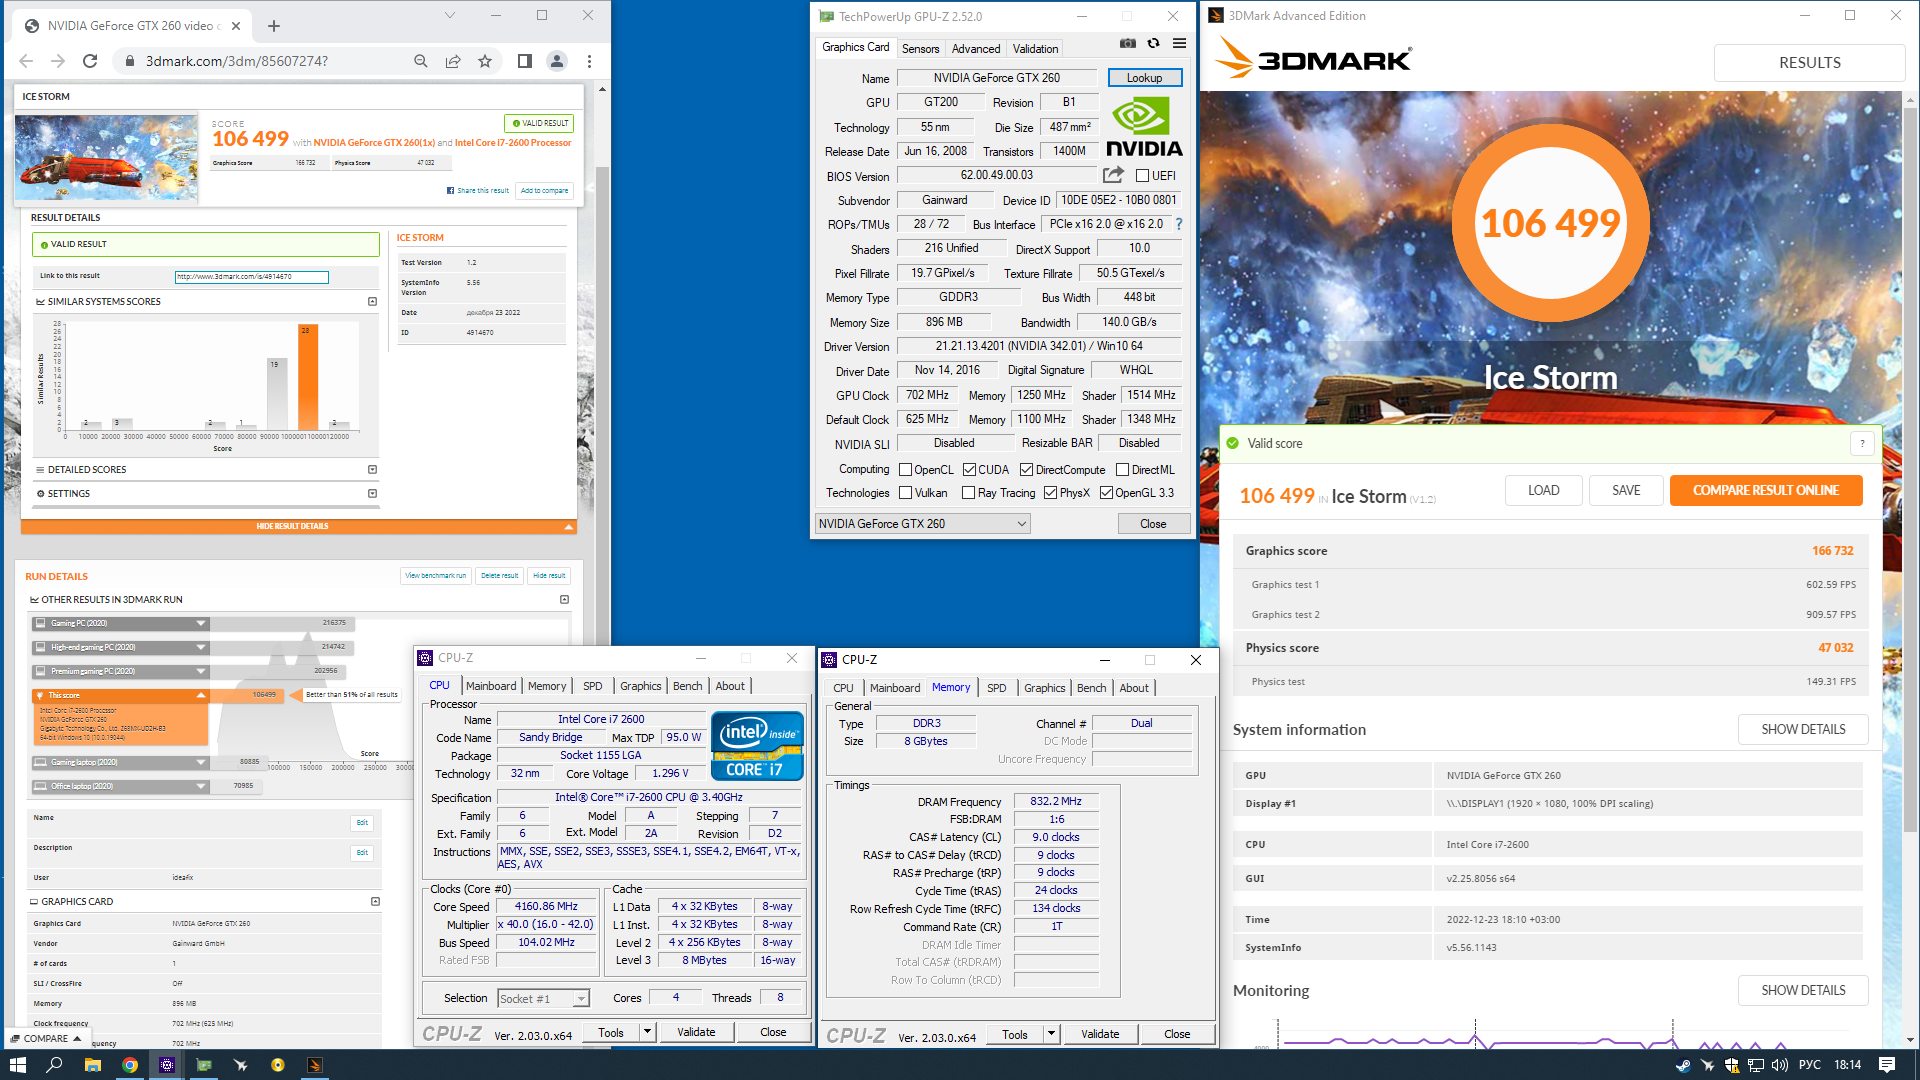Click Compare Result Online button
1920x1080 pixels.
[1766, 490]
